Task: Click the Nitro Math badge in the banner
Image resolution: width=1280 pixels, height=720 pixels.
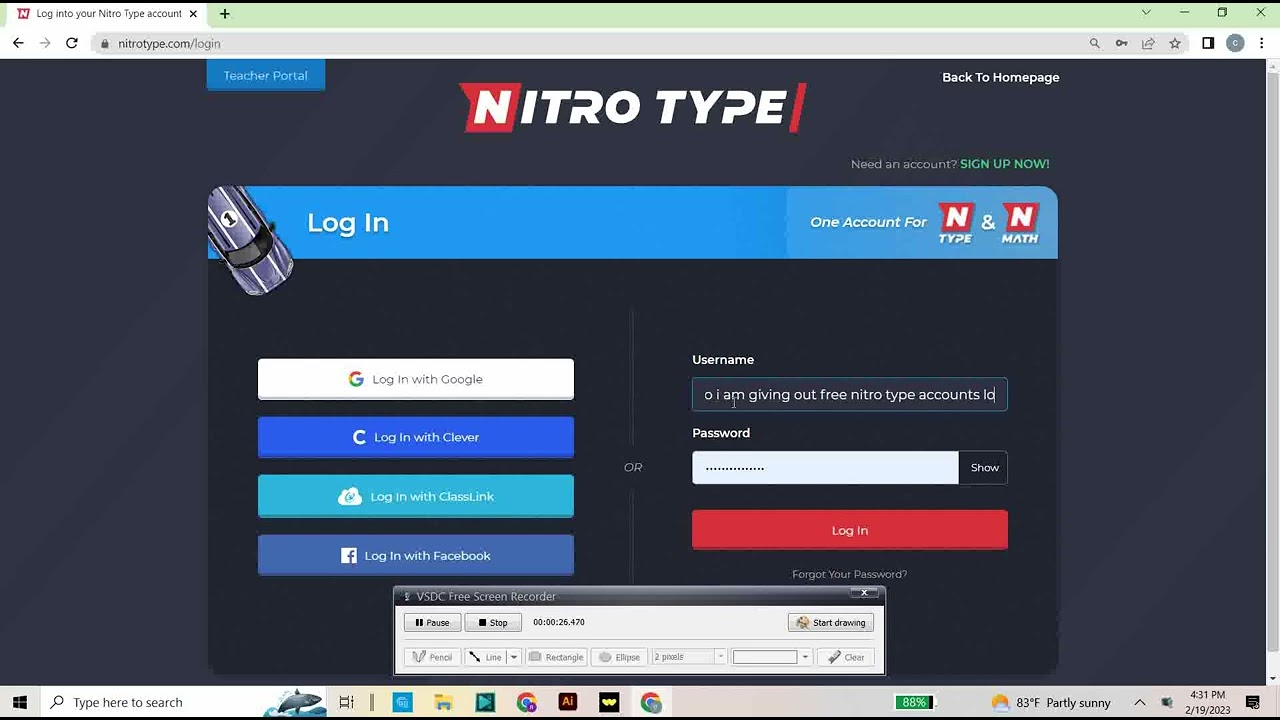Action: point(1020,224)
